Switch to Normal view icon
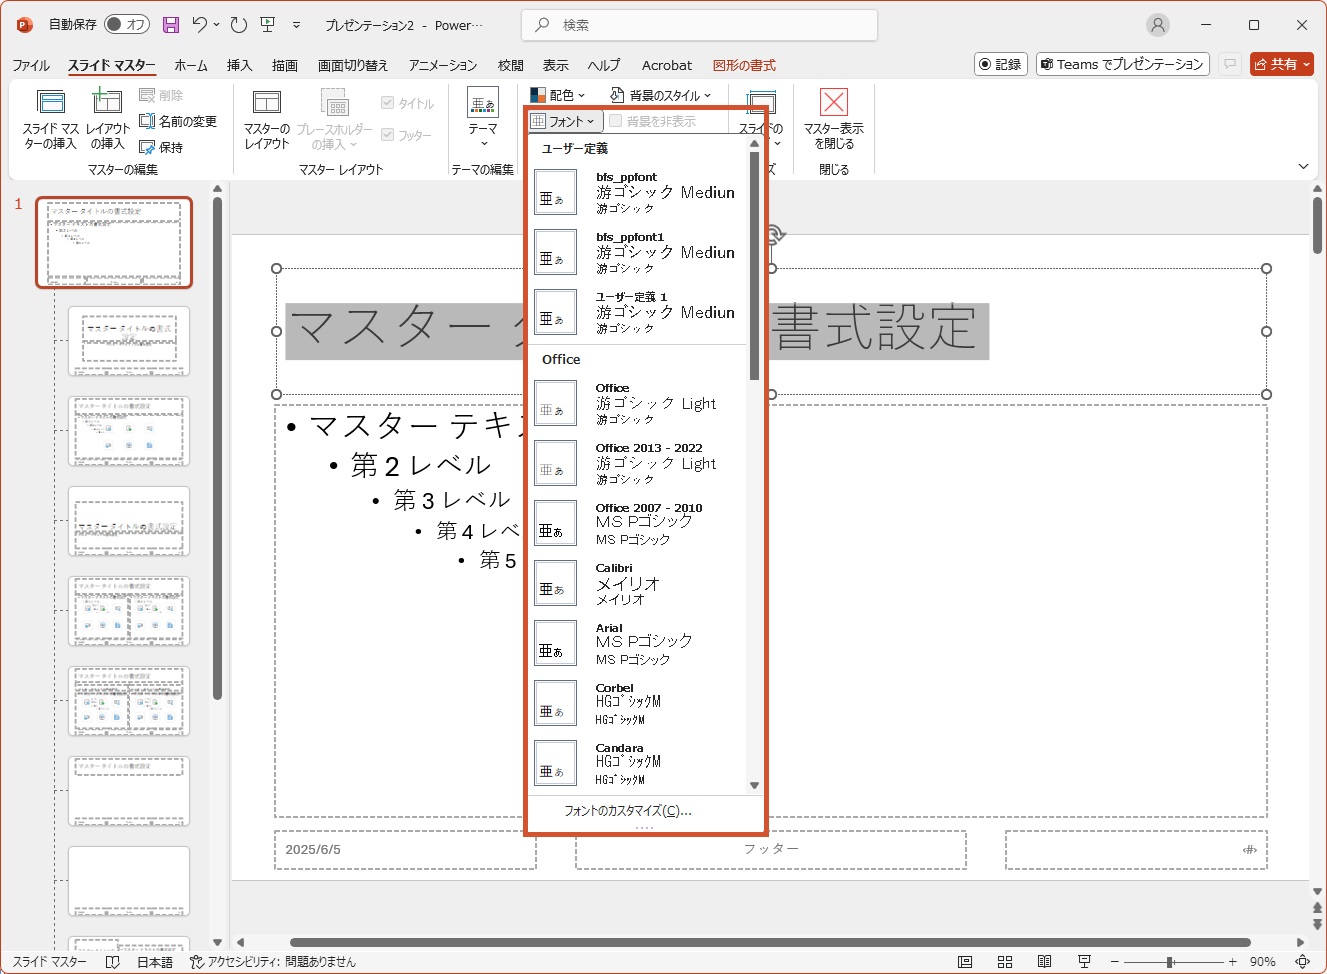This screenshot has height=974, width=1327. (x=965, y=962)
